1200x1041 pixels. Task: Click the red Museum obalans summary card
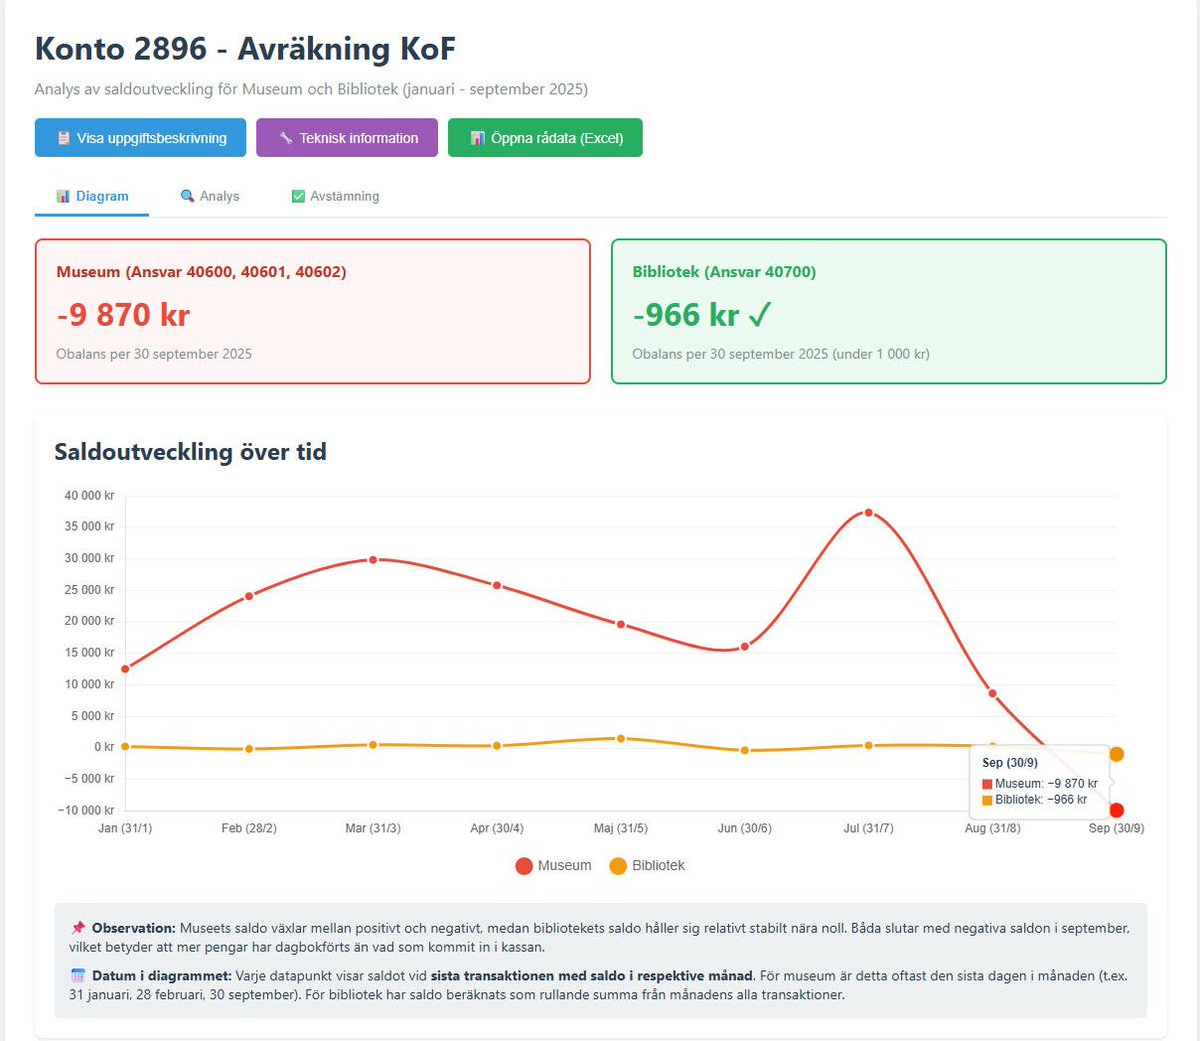pos(313,310)
